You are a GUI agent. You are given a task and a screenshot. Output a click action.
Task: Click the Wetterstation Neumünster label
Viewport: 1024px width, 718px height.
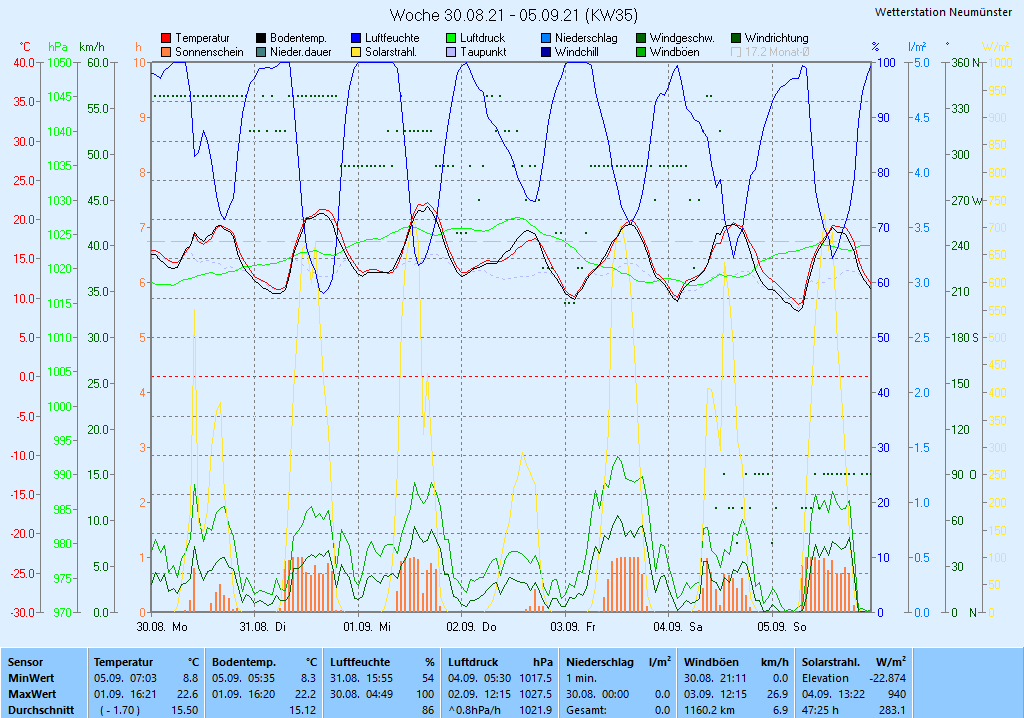tap(942, 12)
